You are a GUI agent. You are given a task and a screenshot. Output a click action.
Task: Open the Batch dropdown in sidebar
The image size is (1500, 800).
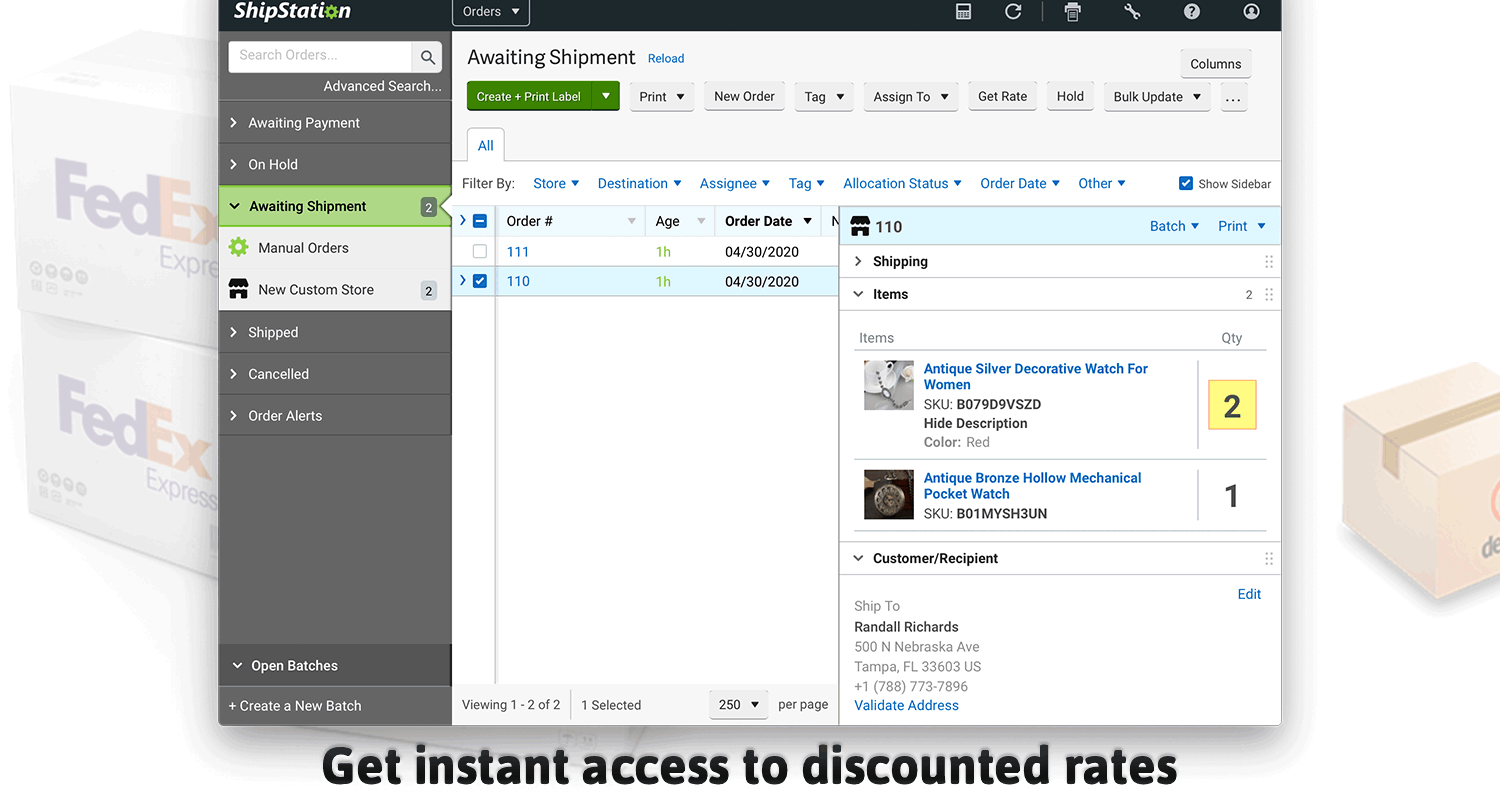click(x=1174, y=226)
